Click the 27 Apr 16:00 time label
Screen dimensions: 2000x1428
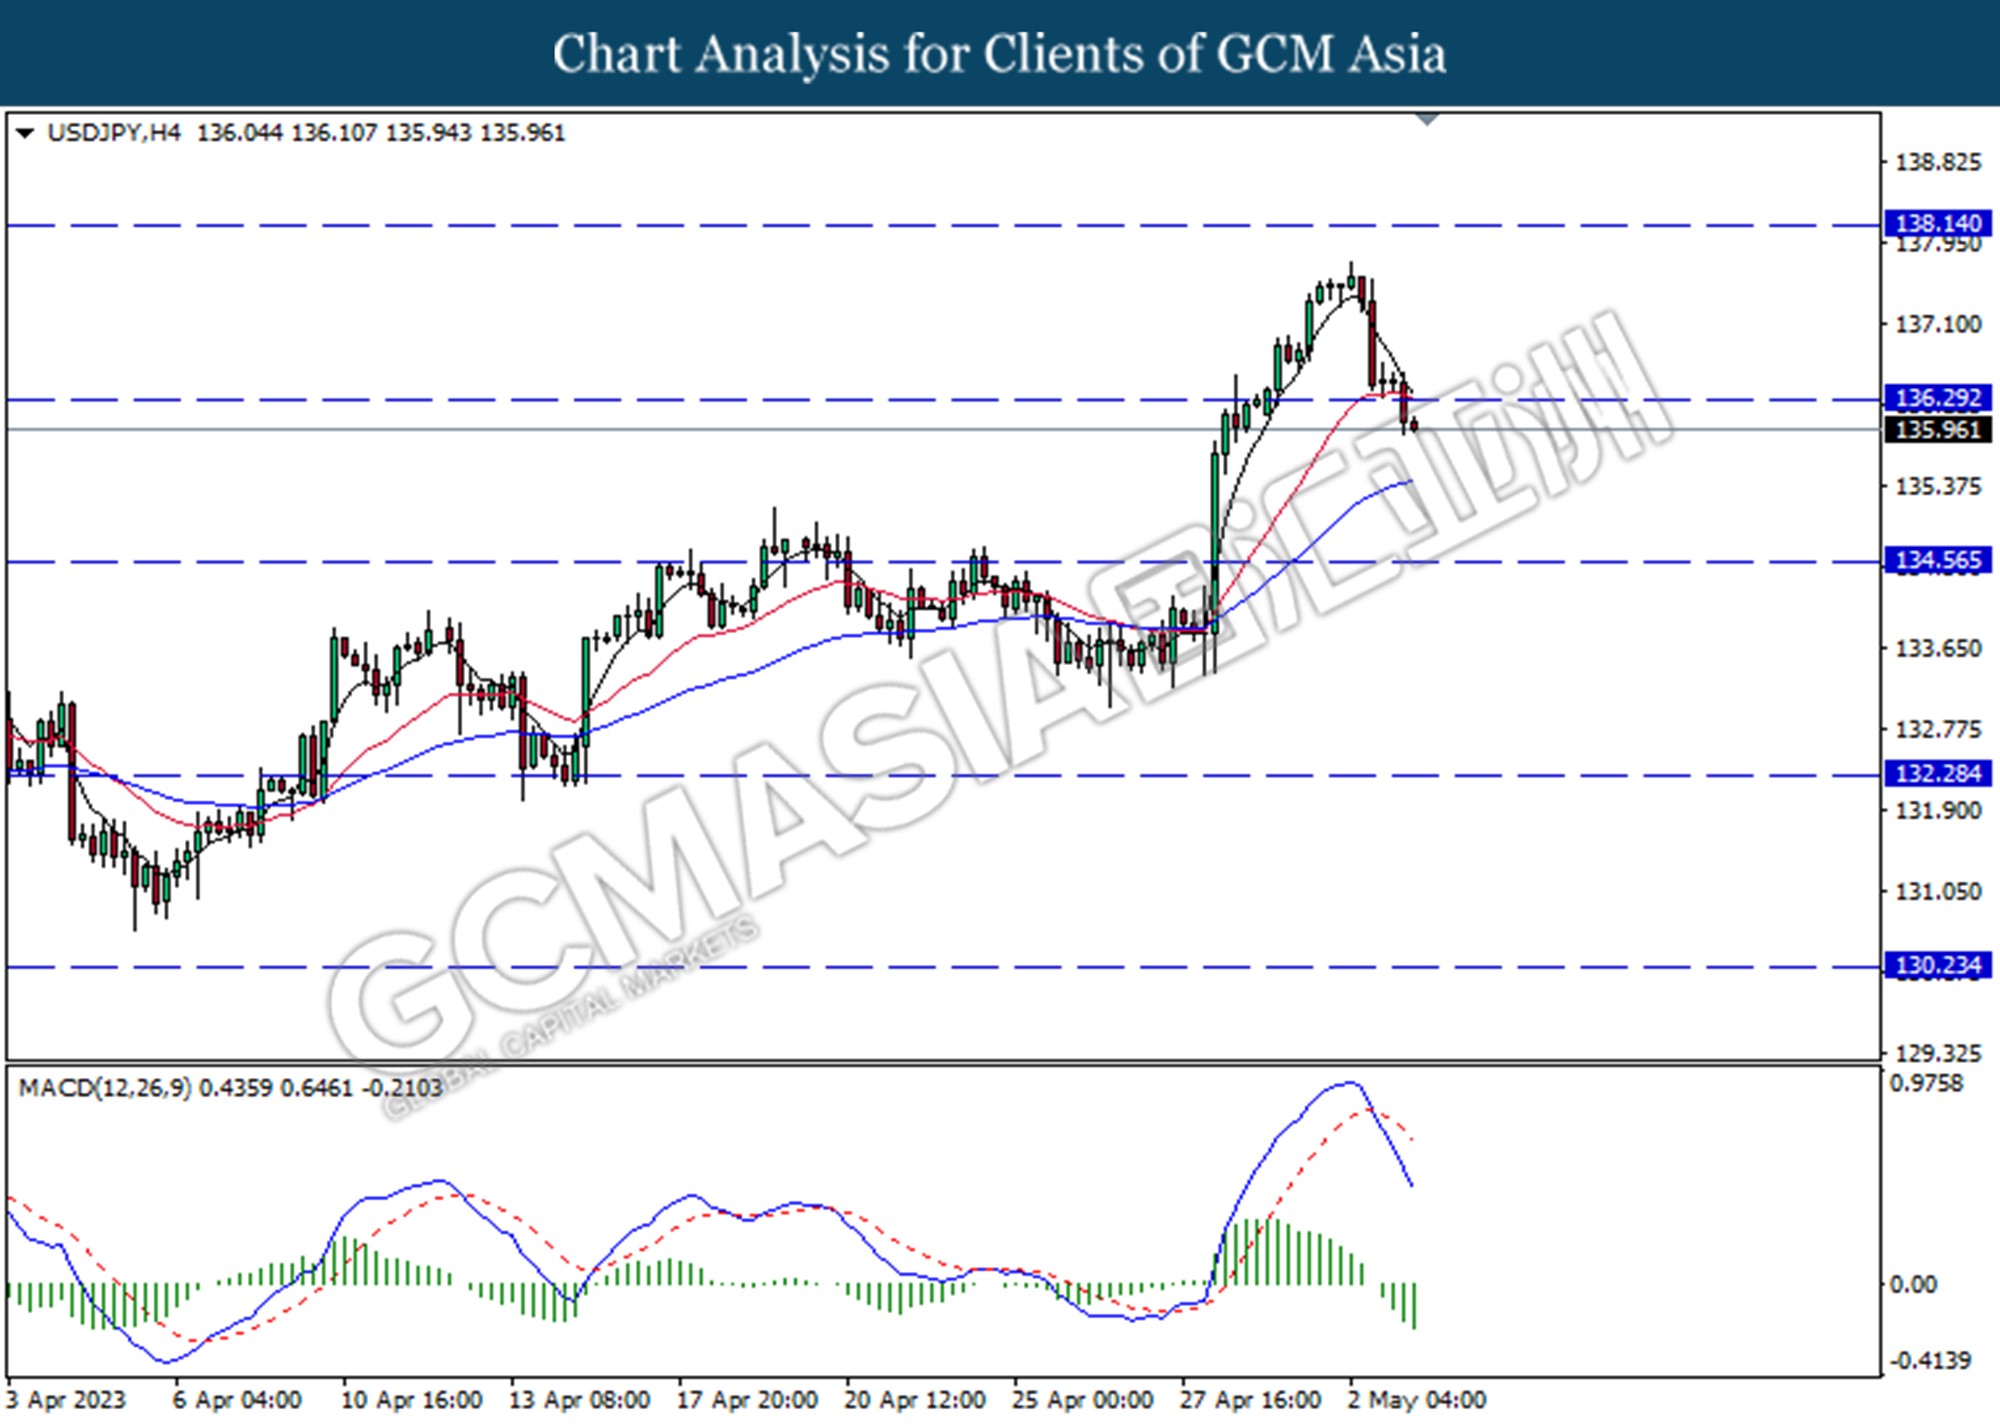[x=1250, y=1400]
